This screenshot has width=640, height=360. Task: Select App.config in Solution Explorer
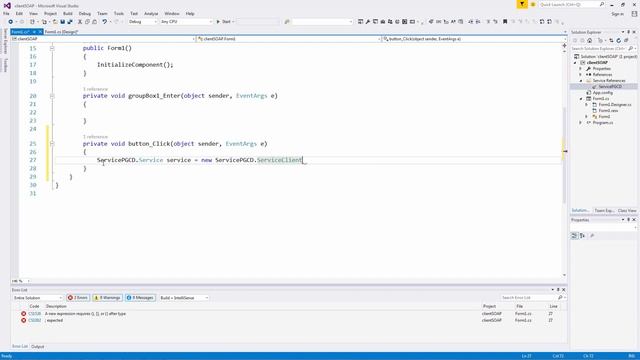602,93
